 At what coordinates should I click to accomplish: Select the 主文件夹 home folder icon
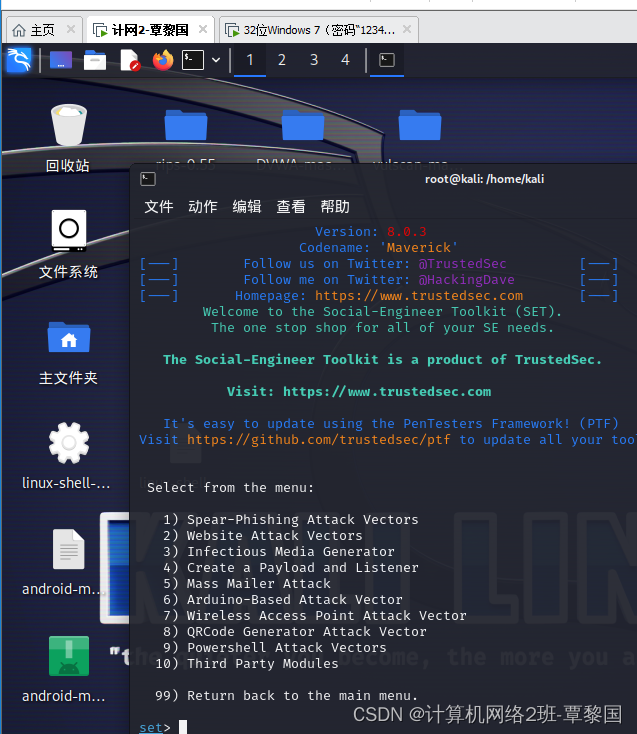tap(68, 352)
